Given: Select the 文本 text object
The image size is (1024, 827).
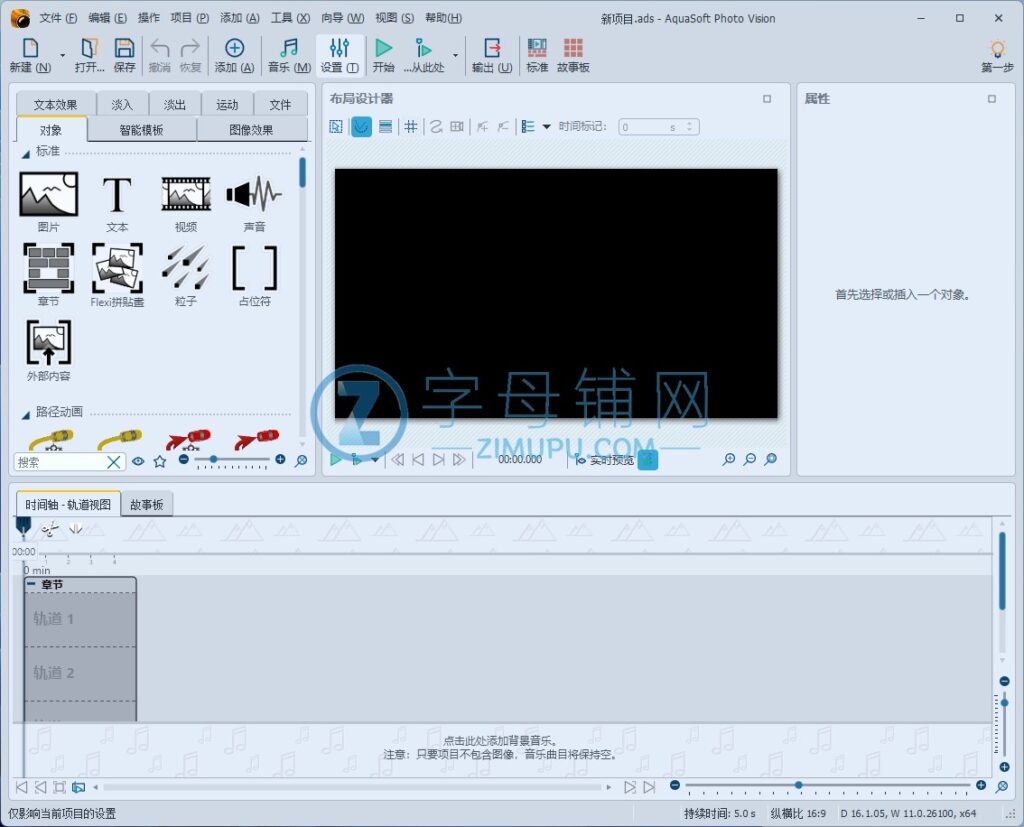Looking at the screenshot, I should (x=117, y=202).
